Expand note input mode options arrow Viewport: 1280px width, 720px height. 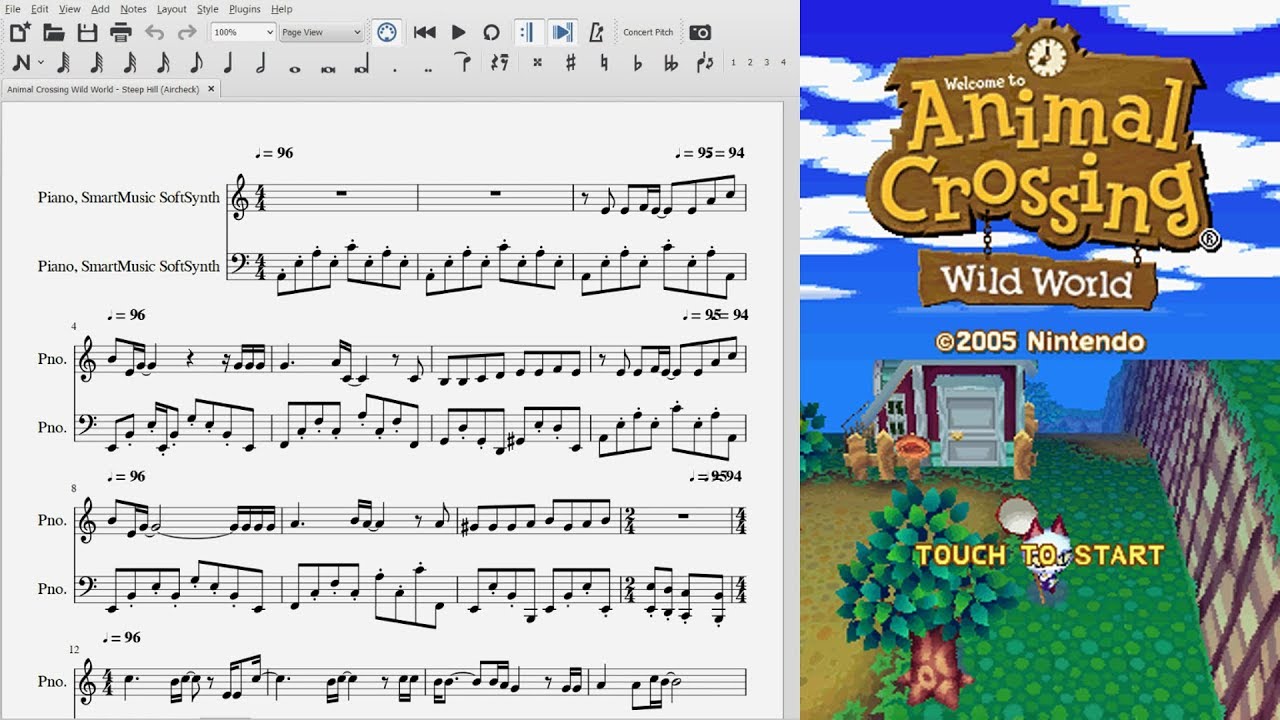tap(41, 63)
